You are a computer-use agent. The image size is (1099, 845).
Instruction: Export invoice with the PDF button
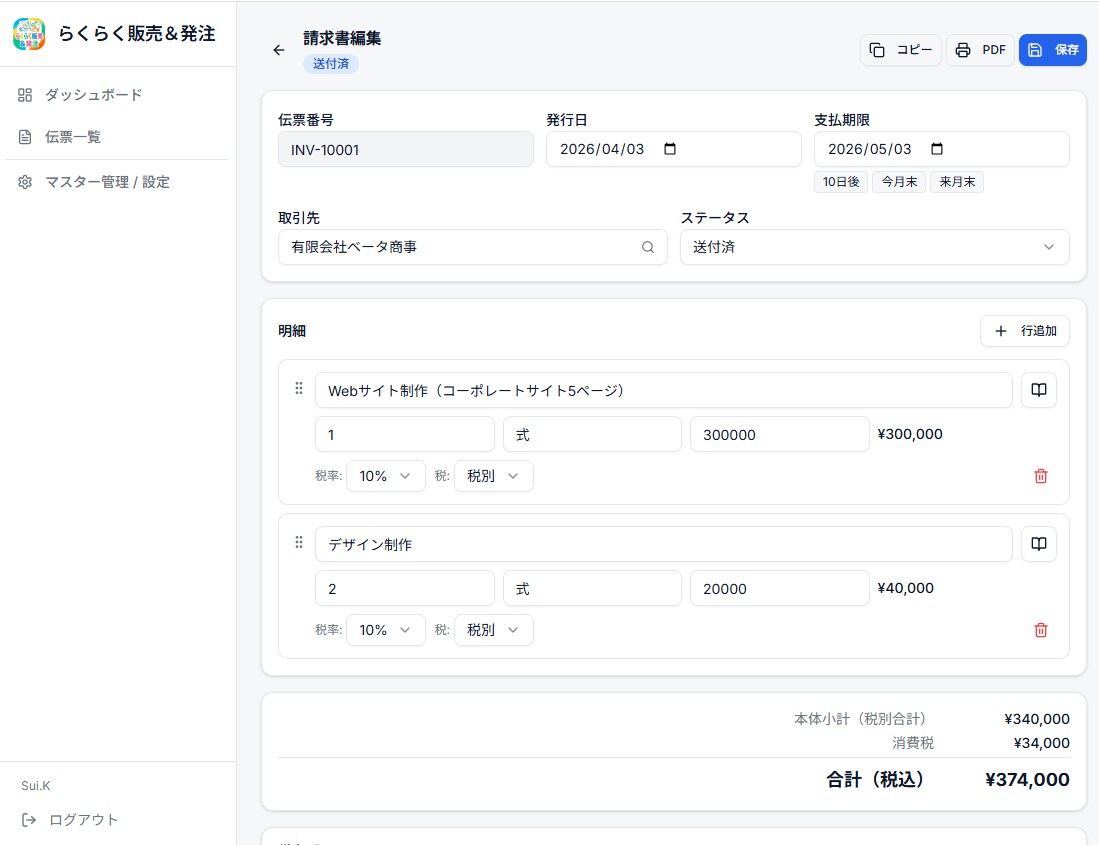click(981, 50)
